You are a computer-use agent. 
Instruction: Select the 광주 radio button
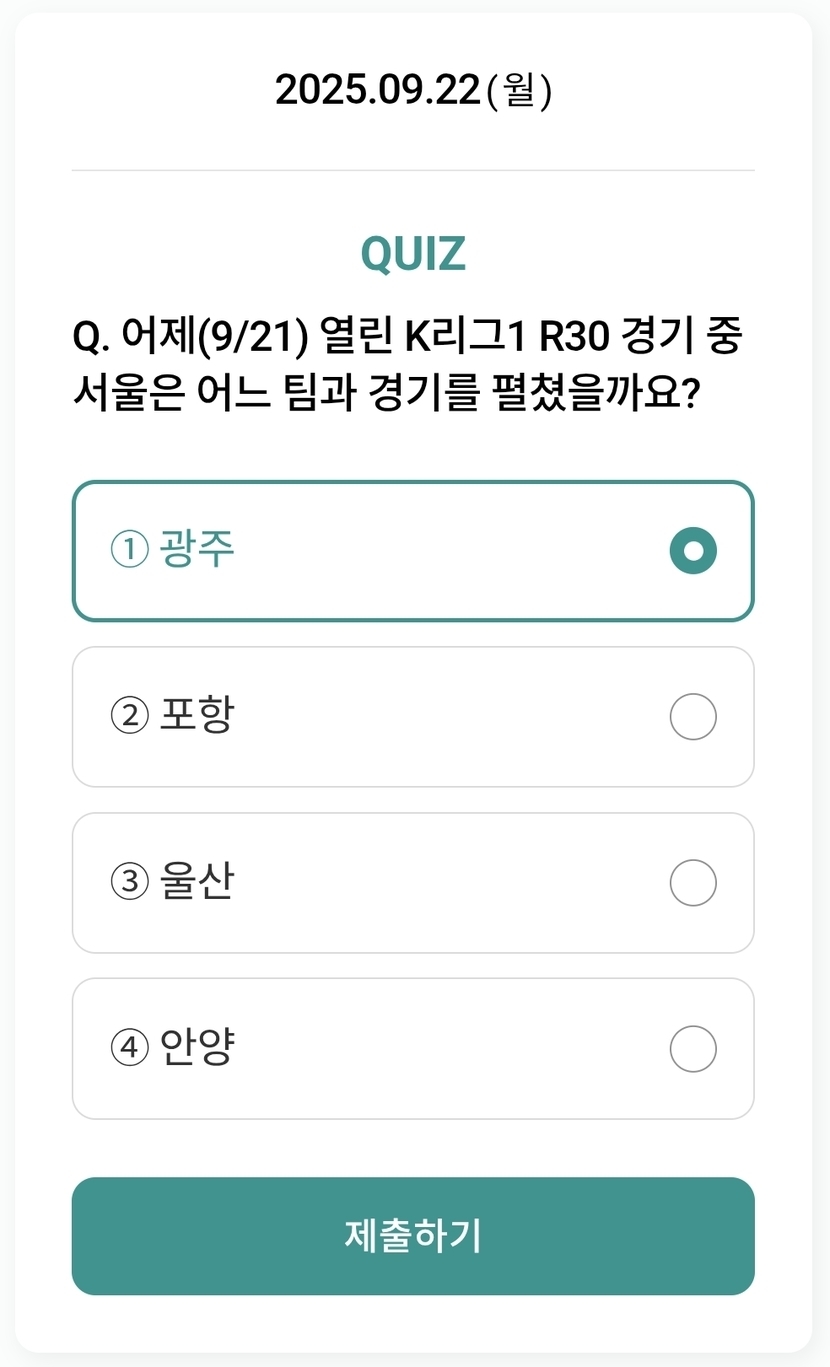pos(693,551)
